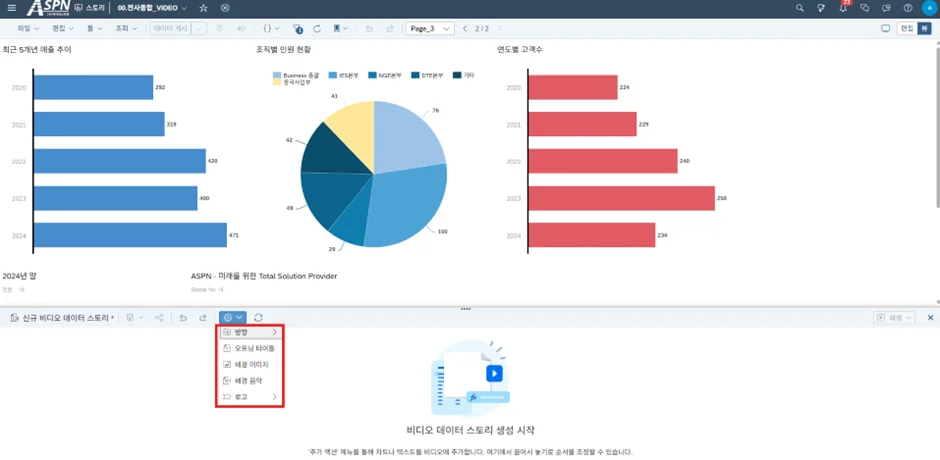Switch to 뷰 (view) mode
Viewport: 940px width, 460px height.
925,29
